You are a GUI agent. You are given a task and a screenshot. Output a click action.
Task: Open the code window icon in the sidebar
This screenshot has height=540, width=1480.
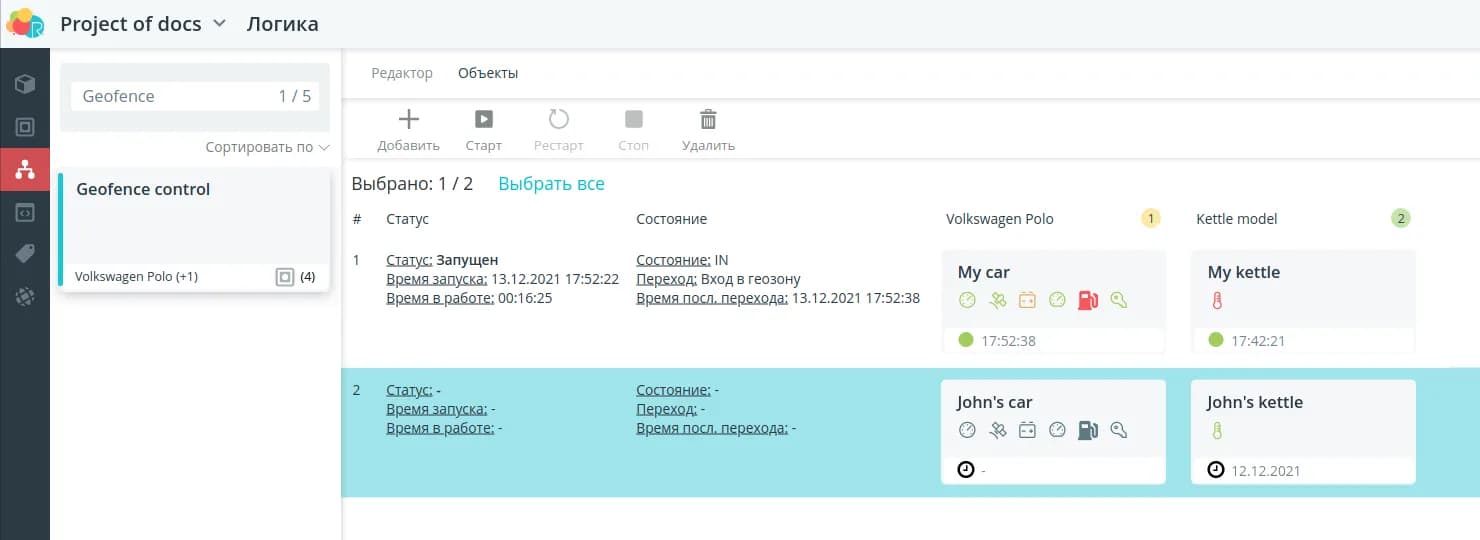(x=25, y=213)
